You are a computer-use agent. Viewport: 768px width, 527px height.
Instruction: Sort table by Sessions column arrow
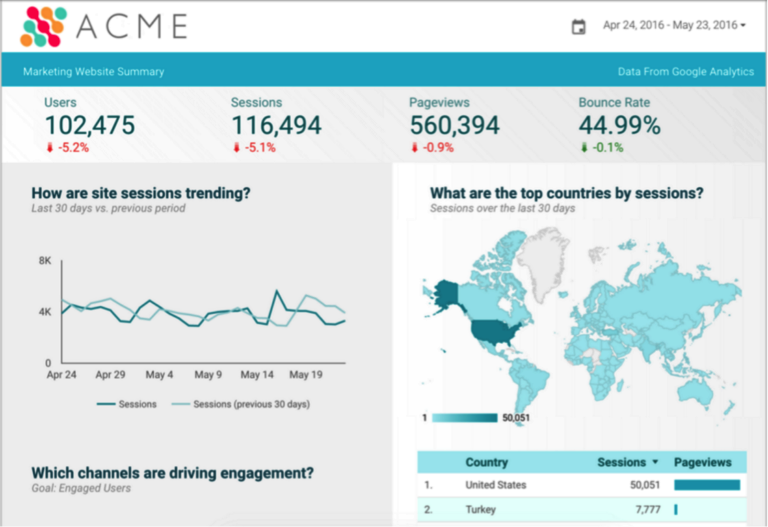[x=655, y=463]
